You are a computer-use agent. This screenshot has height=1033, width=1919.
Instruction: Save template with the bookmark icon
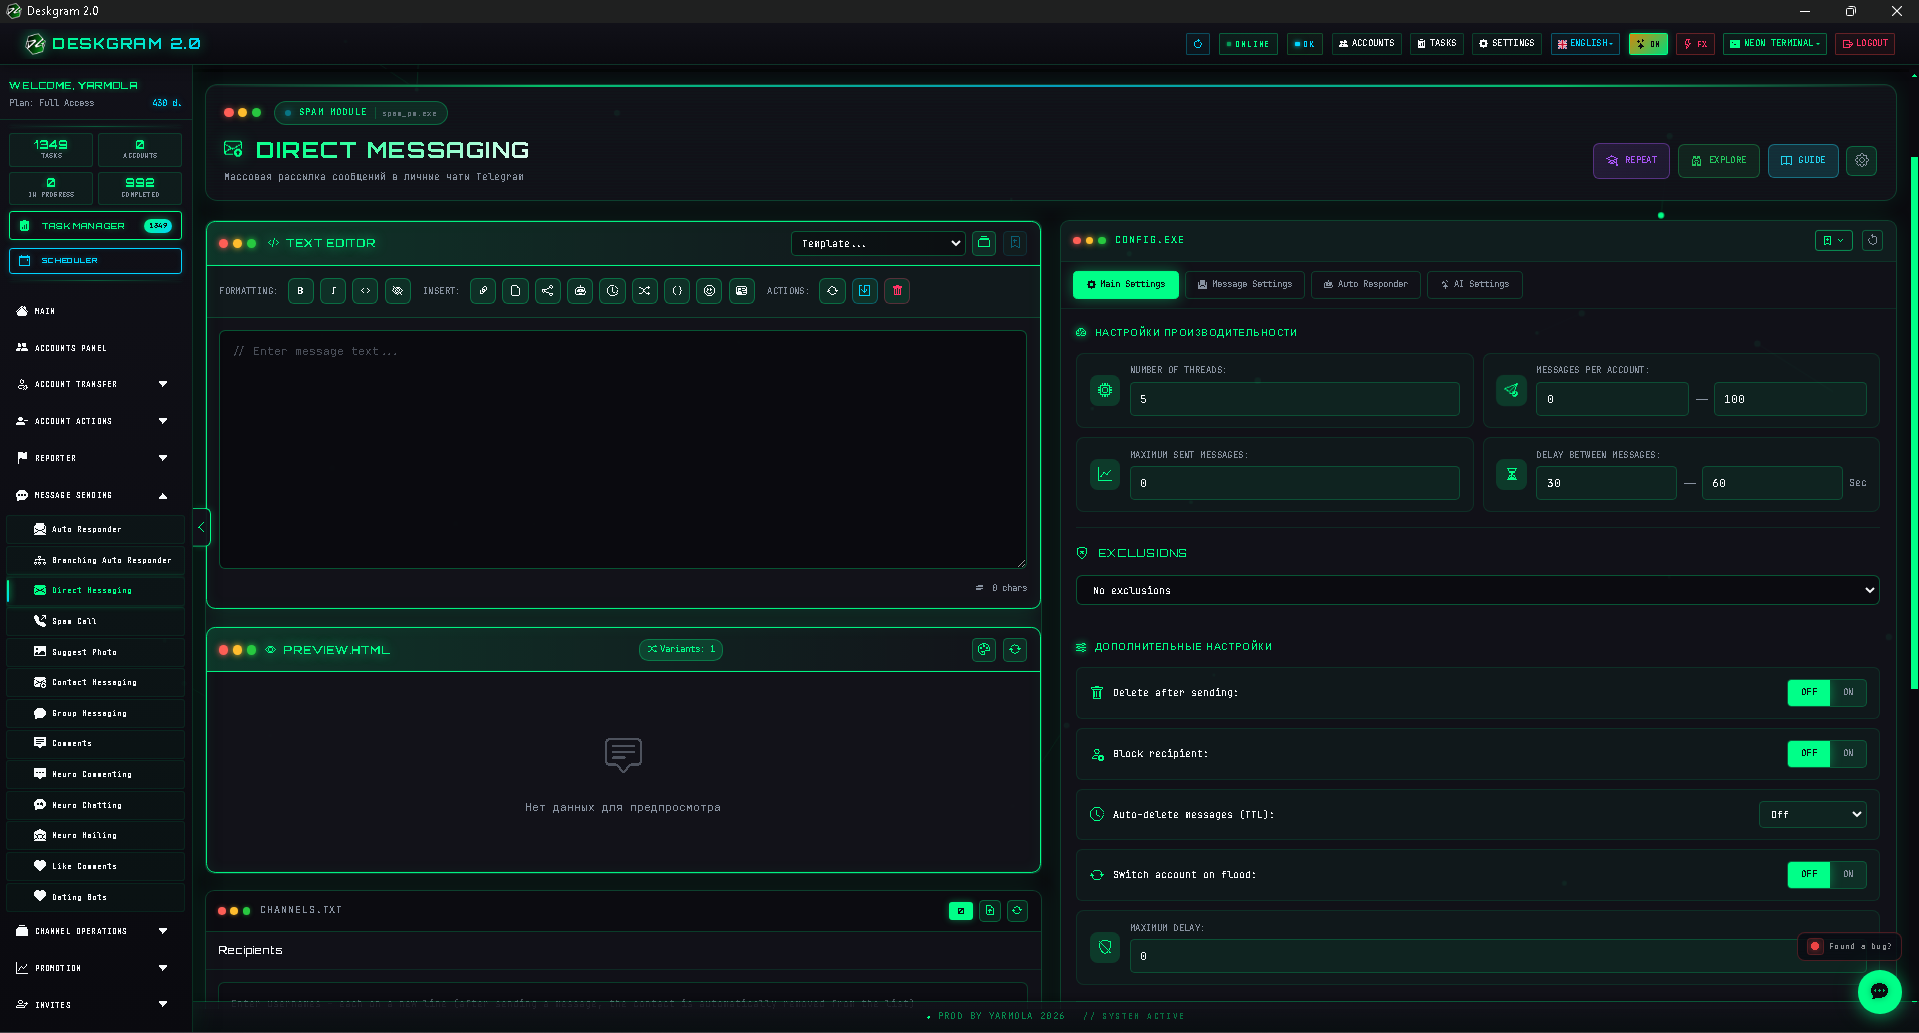(x=1015, y=243)
